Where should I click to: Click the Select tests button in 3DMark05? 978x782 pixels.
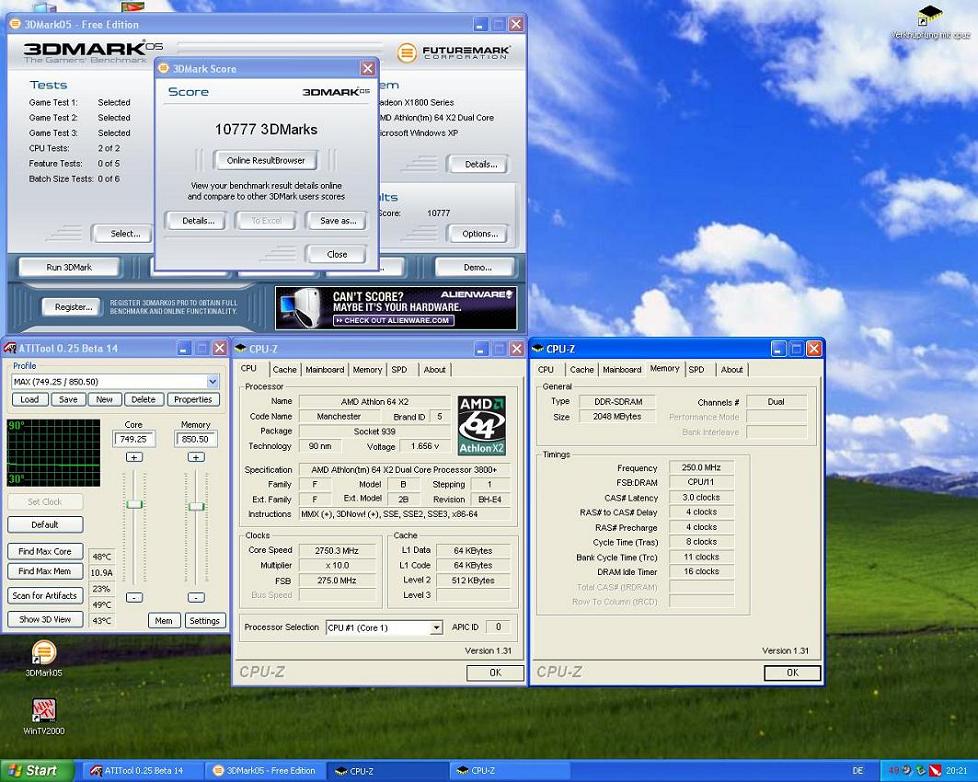125,234
